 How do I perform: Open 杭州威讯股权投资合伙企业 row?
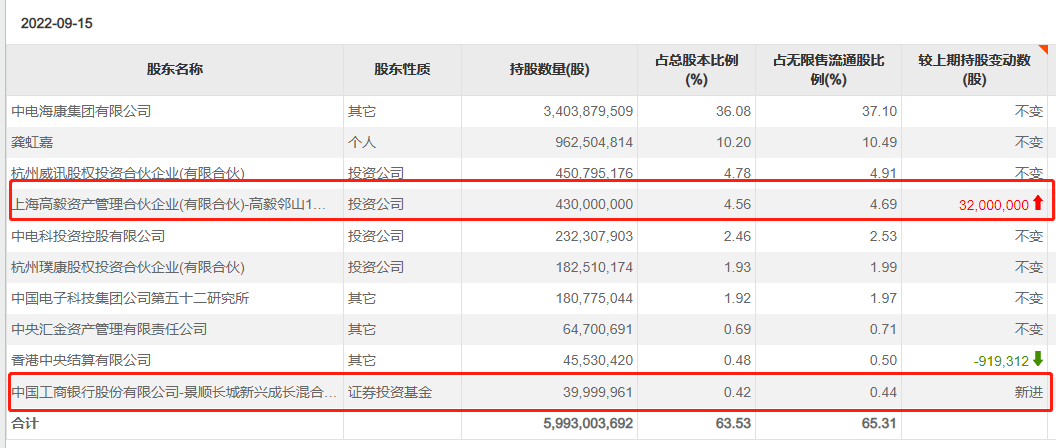128,173
